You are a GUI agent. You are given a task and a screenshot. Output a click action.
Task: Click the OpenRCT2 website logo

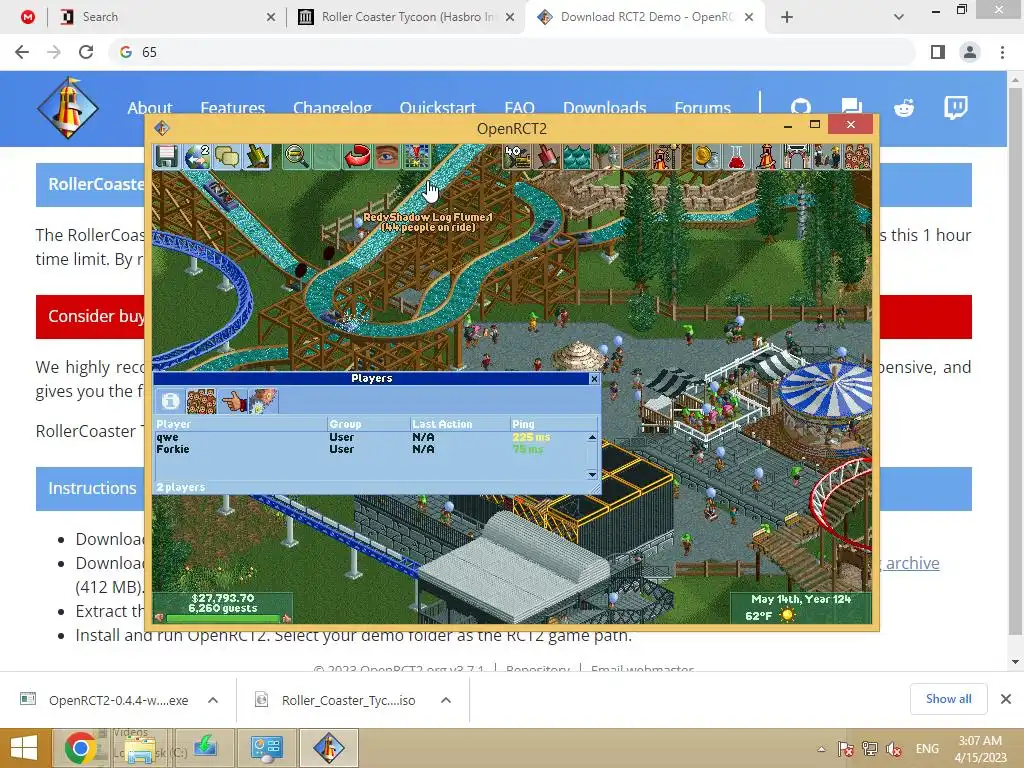[x=68, y=108]
